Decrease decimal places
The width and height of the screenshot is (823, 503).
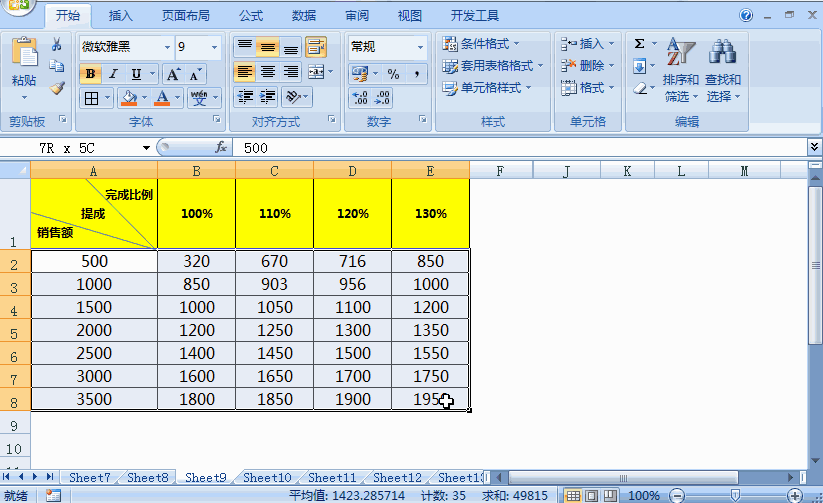pos(382,98)
